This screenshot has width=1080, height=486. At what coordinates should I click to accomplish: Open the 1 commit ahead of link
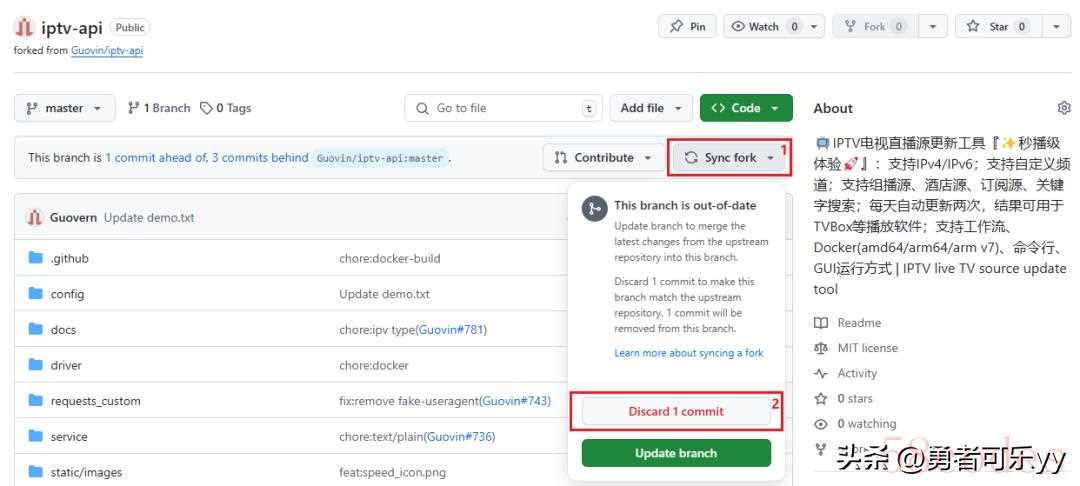coord(156,158)
